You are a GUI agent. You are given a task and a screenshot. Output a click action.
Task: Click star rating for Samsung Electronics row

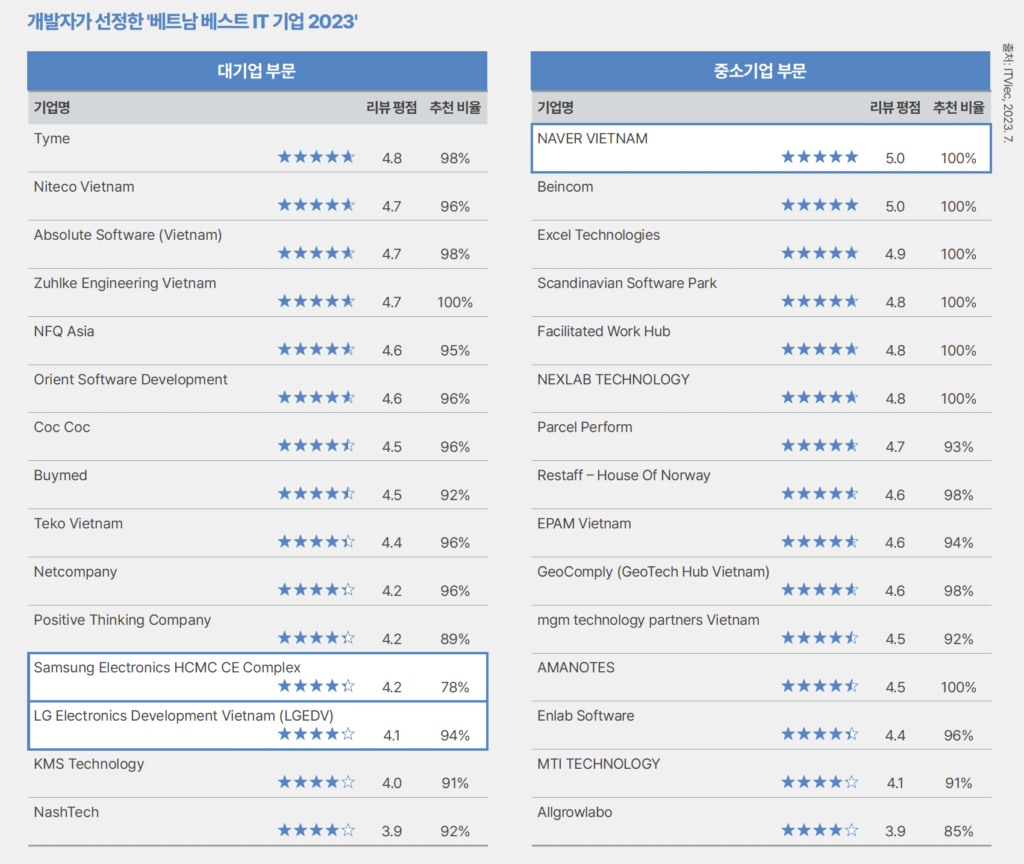coord(316,686)
